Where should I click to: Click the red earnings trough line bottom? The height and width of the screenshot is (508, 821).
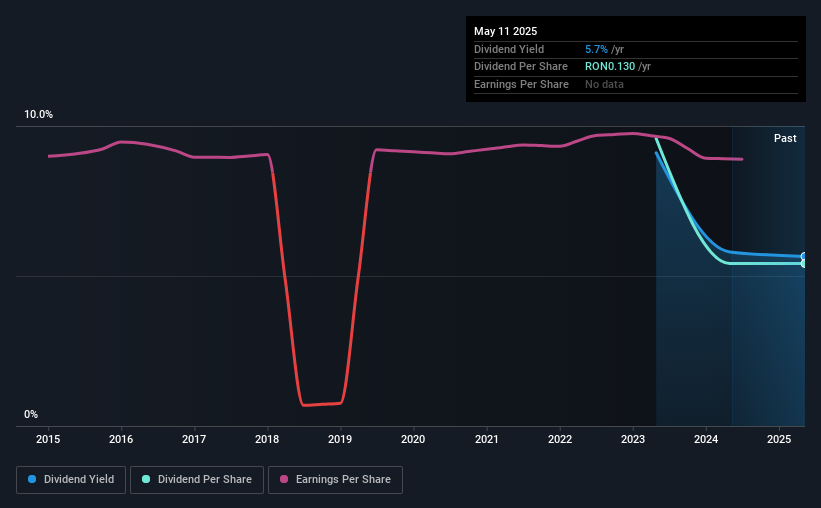point(322,404)
